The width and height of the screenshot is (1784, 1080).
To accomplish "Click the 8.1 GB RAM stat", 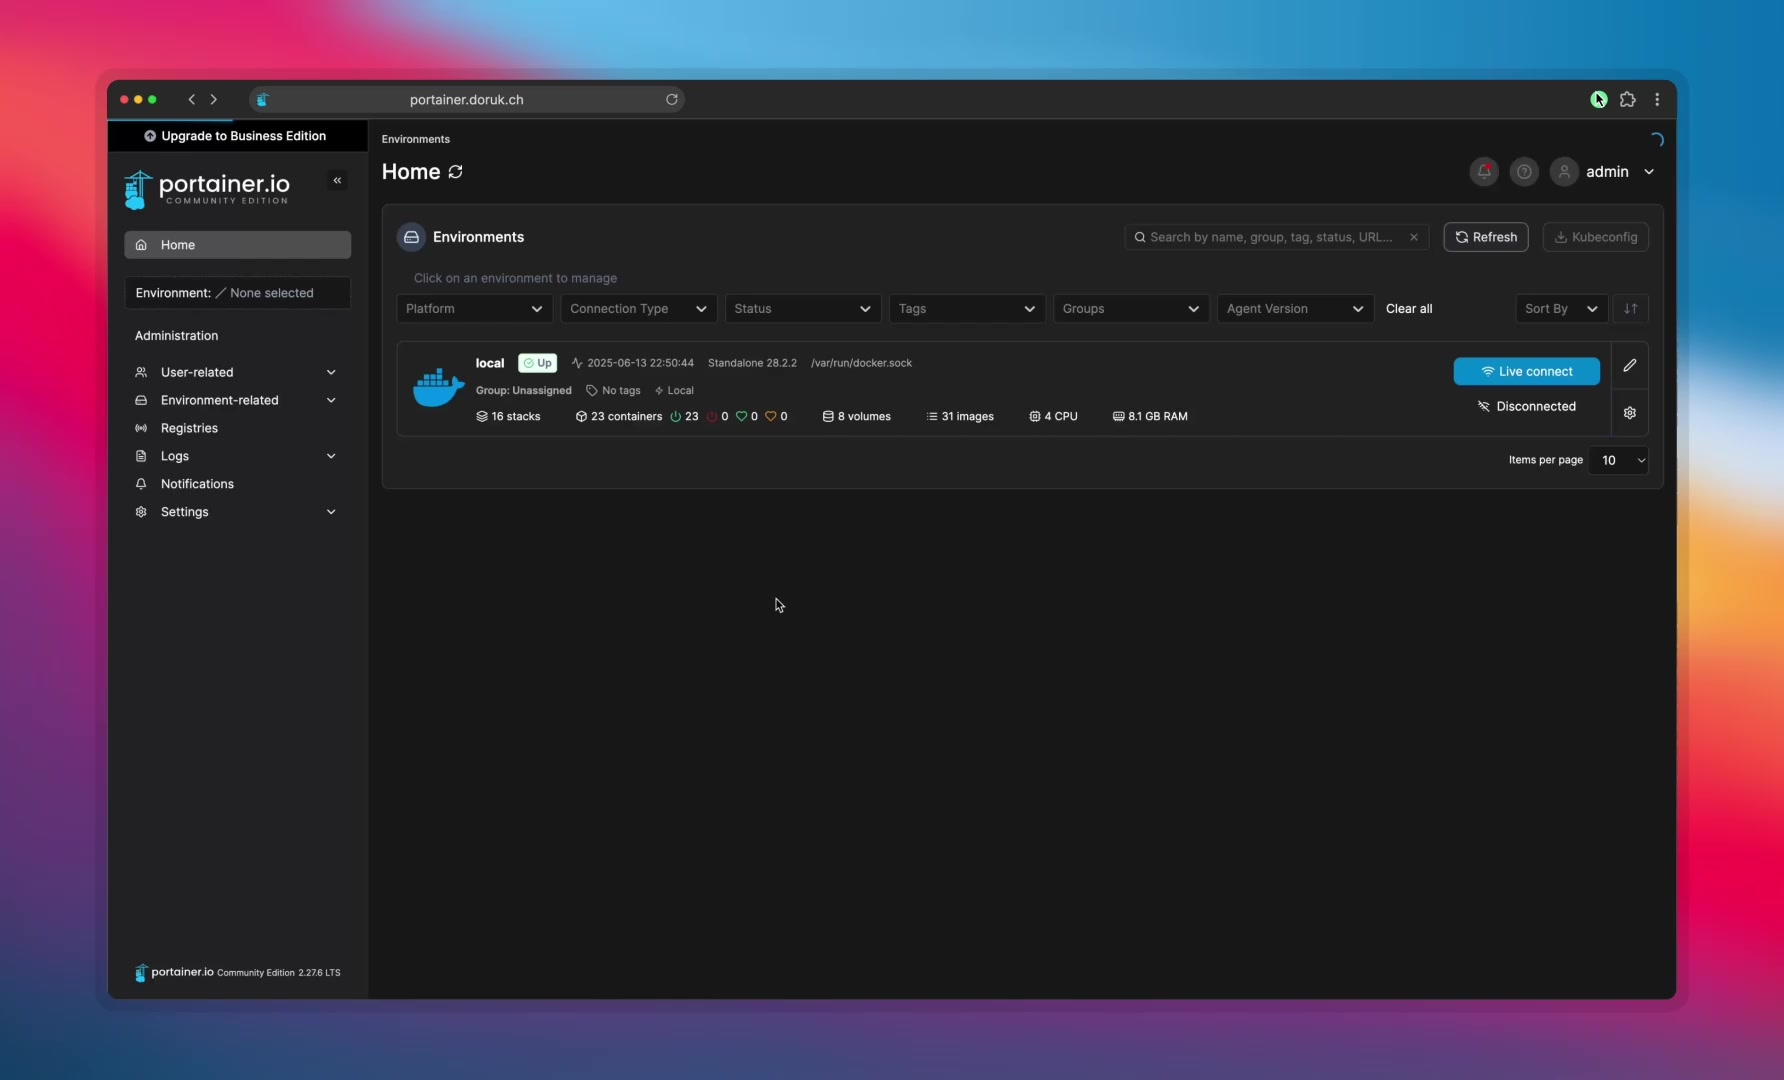I will [1150, 417].
